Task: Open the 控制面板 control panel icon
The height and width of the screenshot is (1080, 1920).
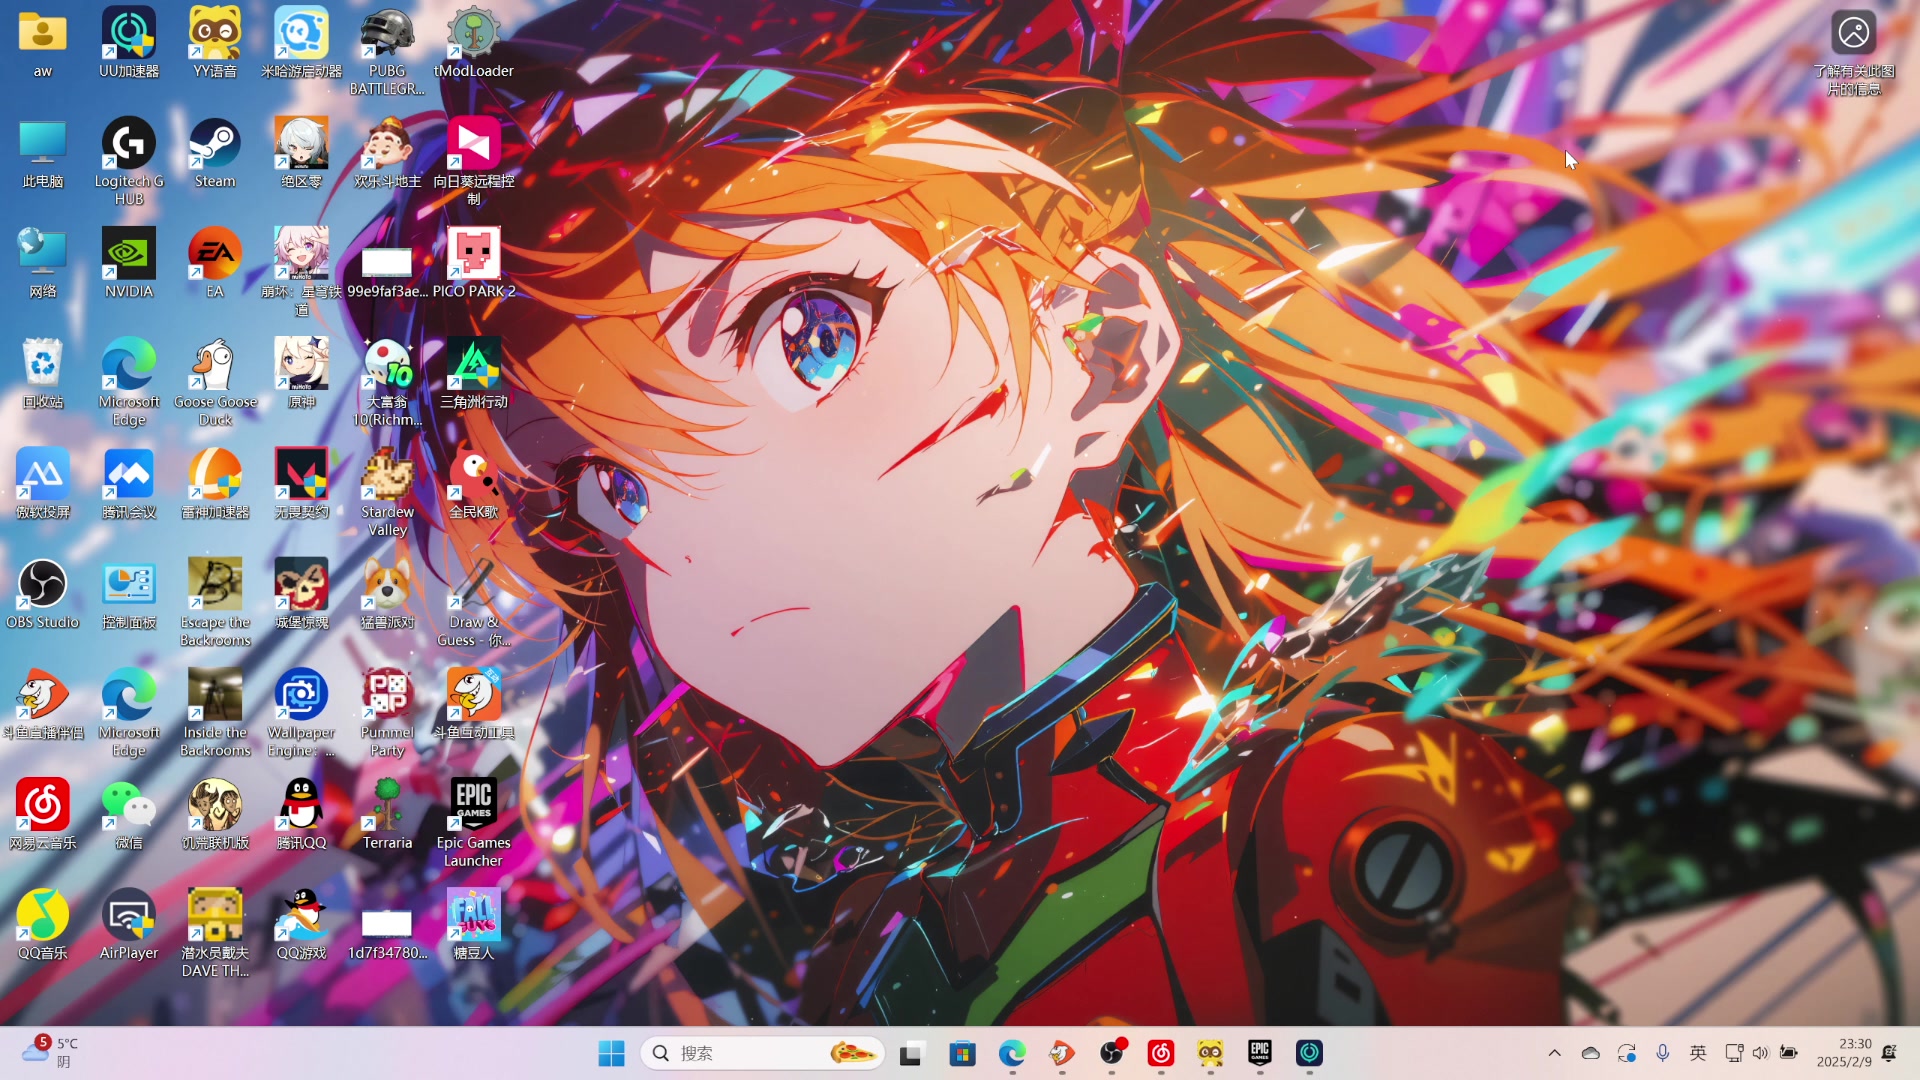Action: 129,594
